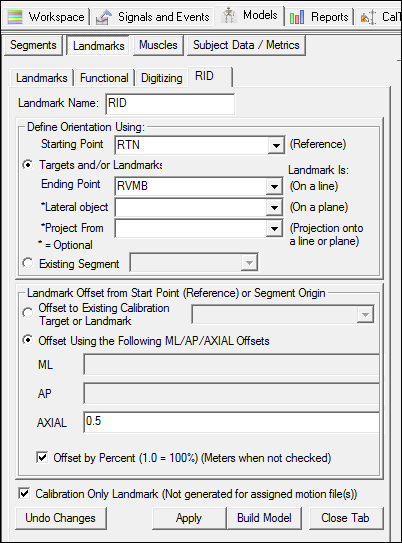This screenshot has width=402, height=543.
Task: Select Targets and/or Landmarks radio button
Action: point(27,165)
